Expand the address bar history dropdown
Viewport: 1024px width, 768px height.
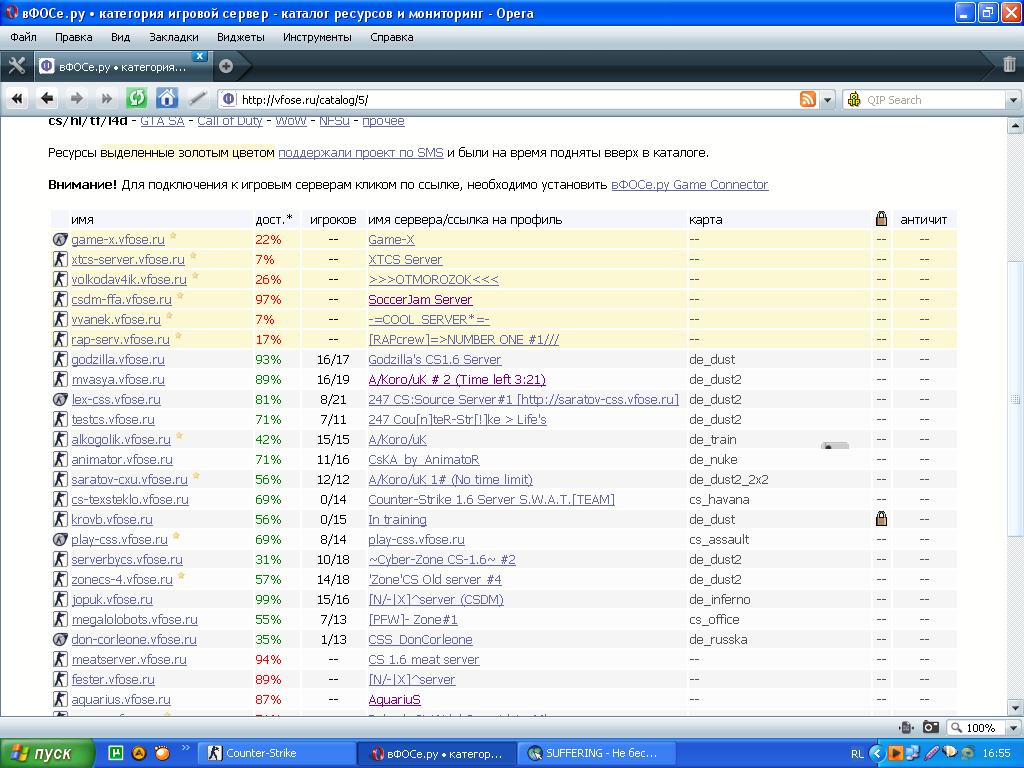tap(827, 100)
